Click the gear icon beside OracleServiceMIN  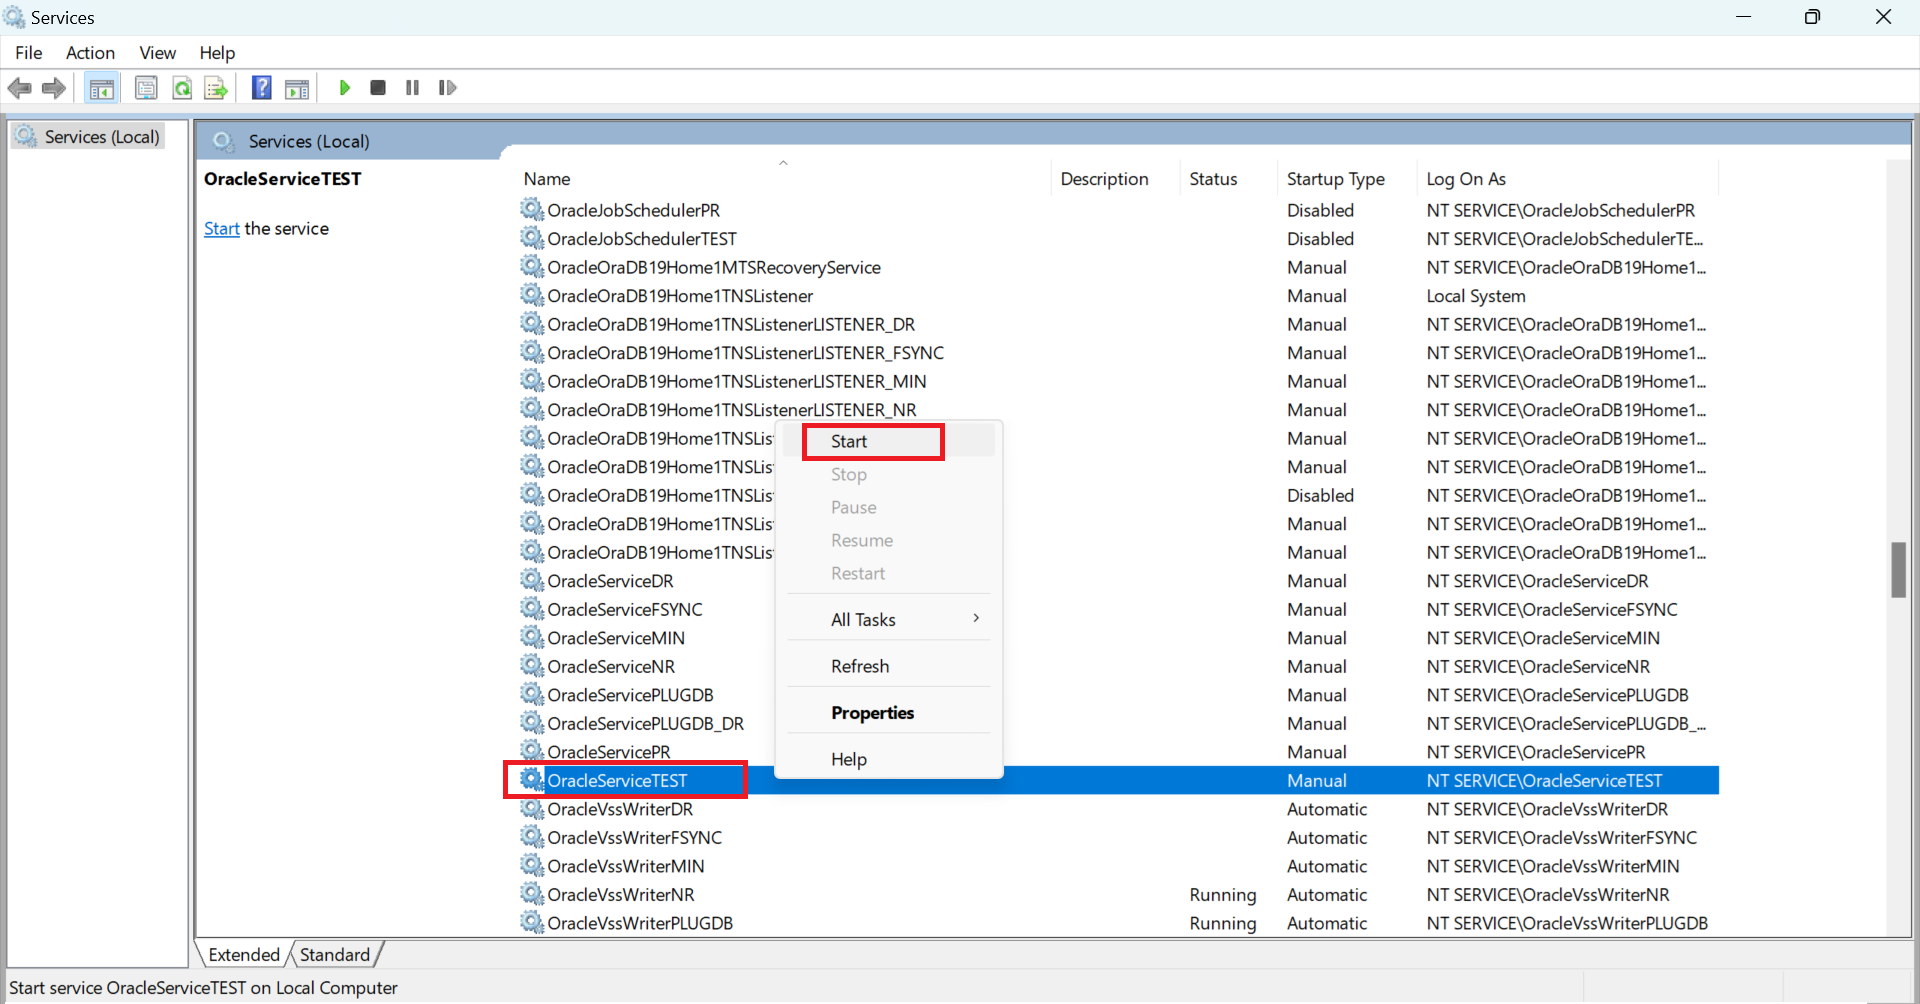point(532,637)
